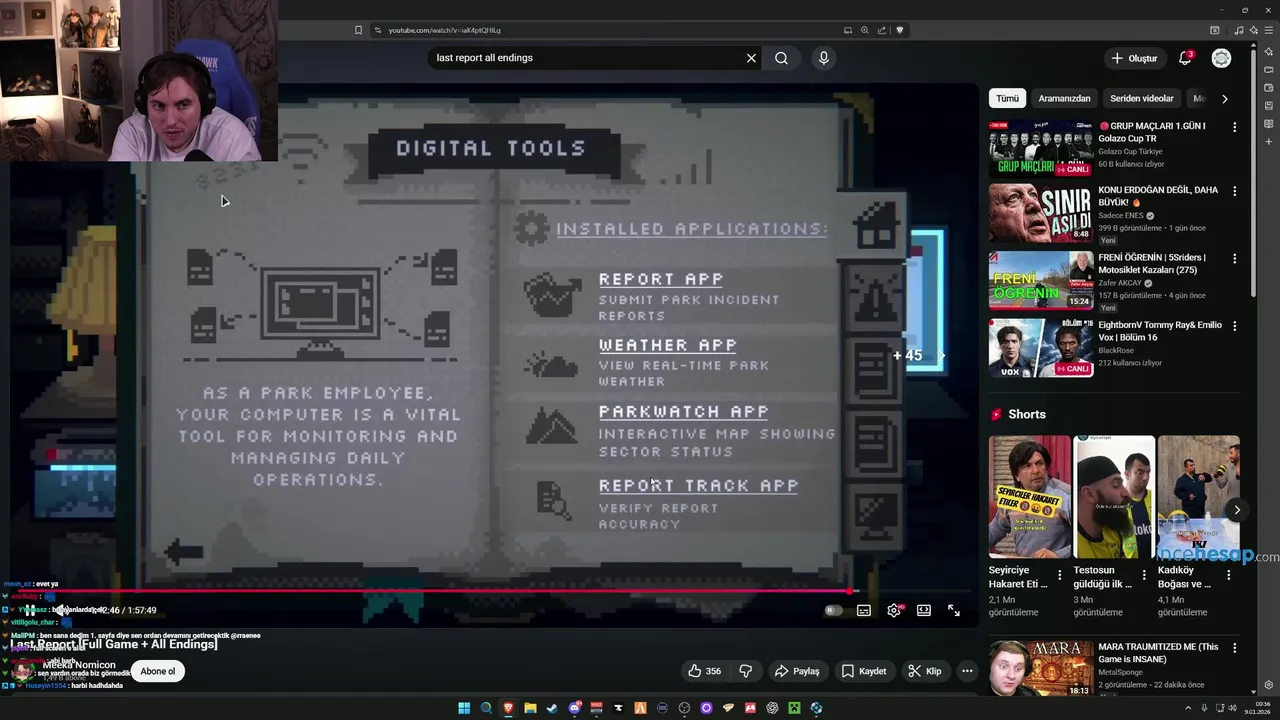Open Brave browser in taskbar

(508, 708)
